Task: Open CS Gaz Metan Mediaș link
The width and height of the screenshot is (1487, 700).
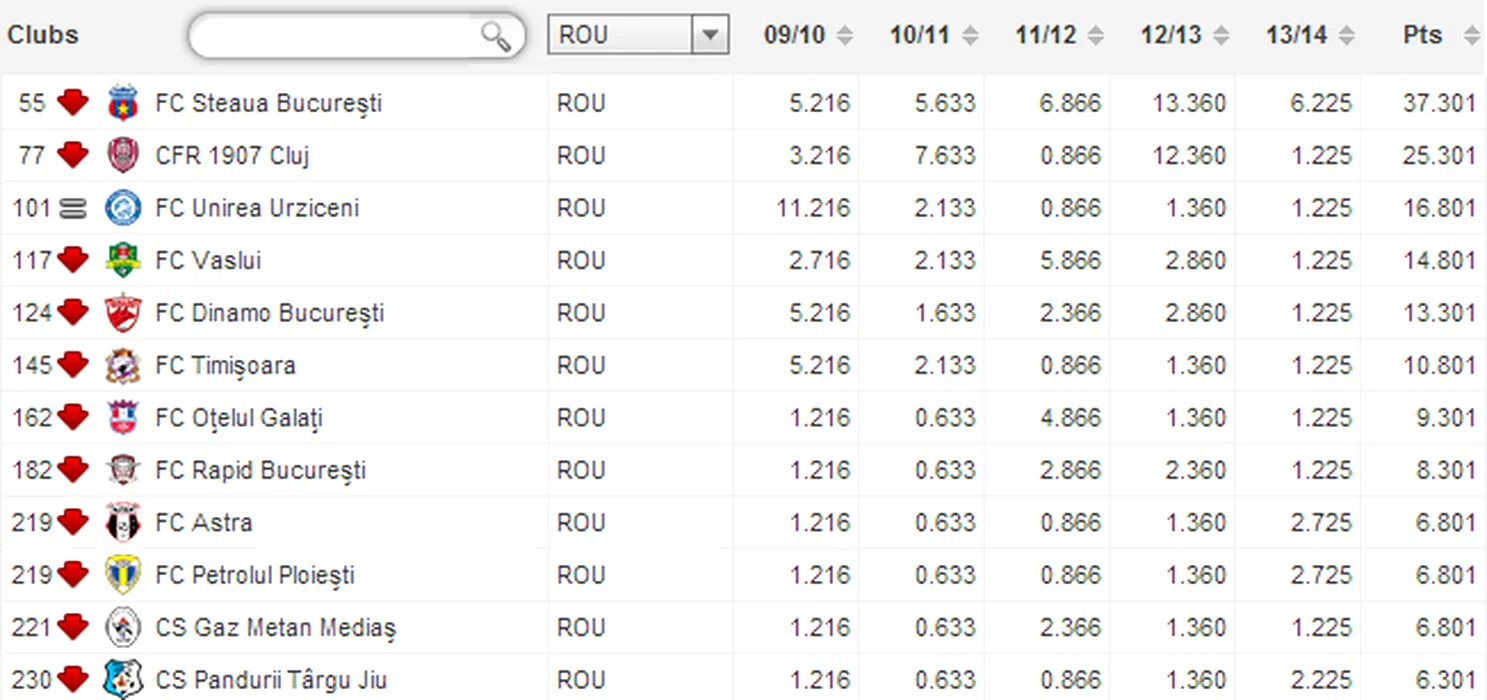Action: tap(275, 628)
